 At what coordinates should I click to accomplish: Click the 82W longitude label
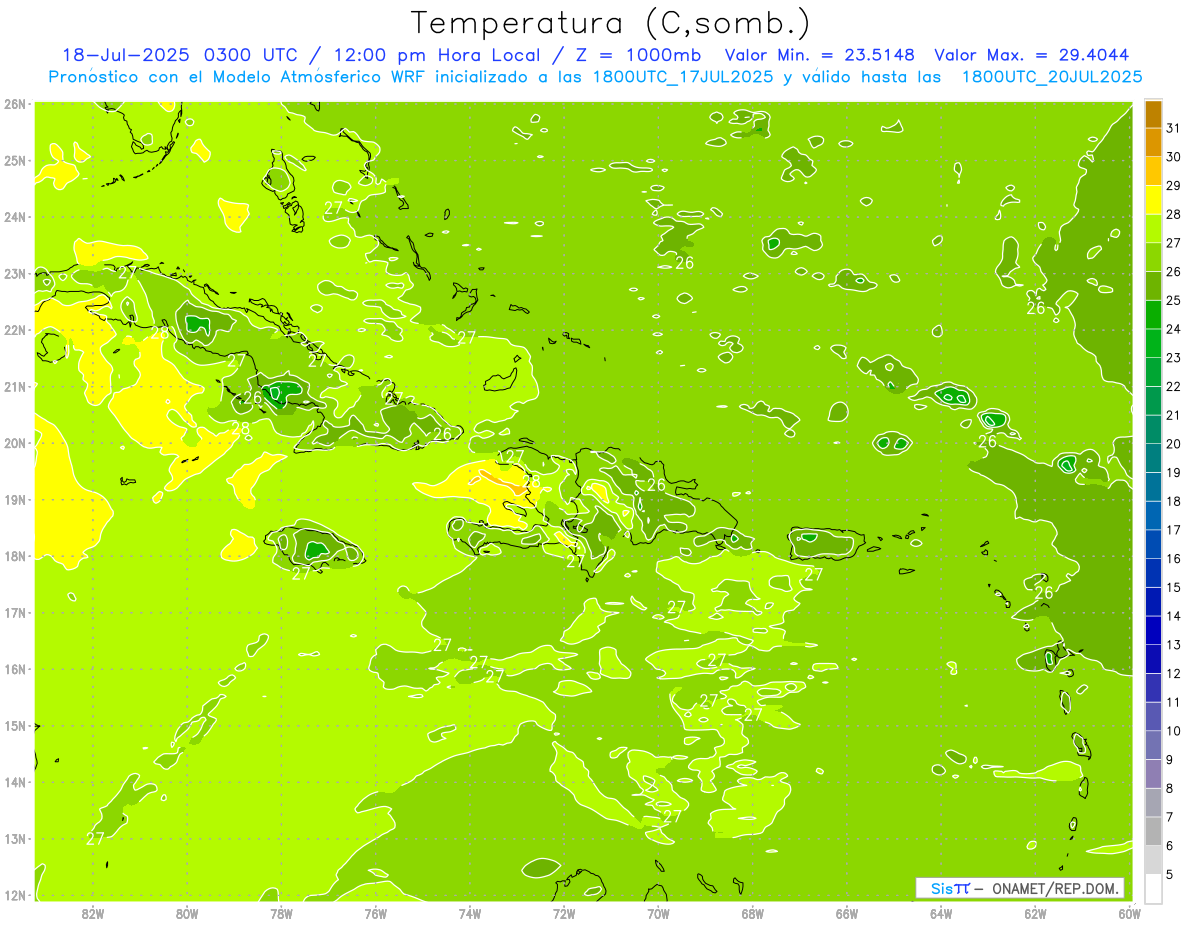pyautogui.click(x=93, y=912)
